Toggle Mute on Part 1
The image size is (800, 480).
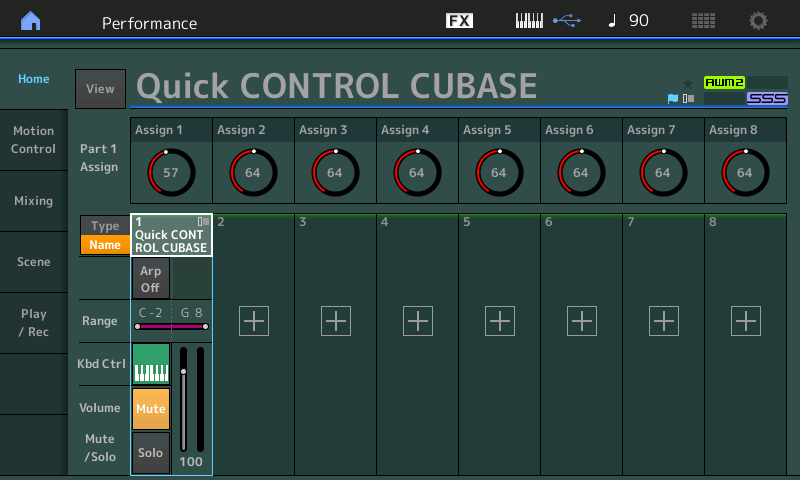point(150,409)
